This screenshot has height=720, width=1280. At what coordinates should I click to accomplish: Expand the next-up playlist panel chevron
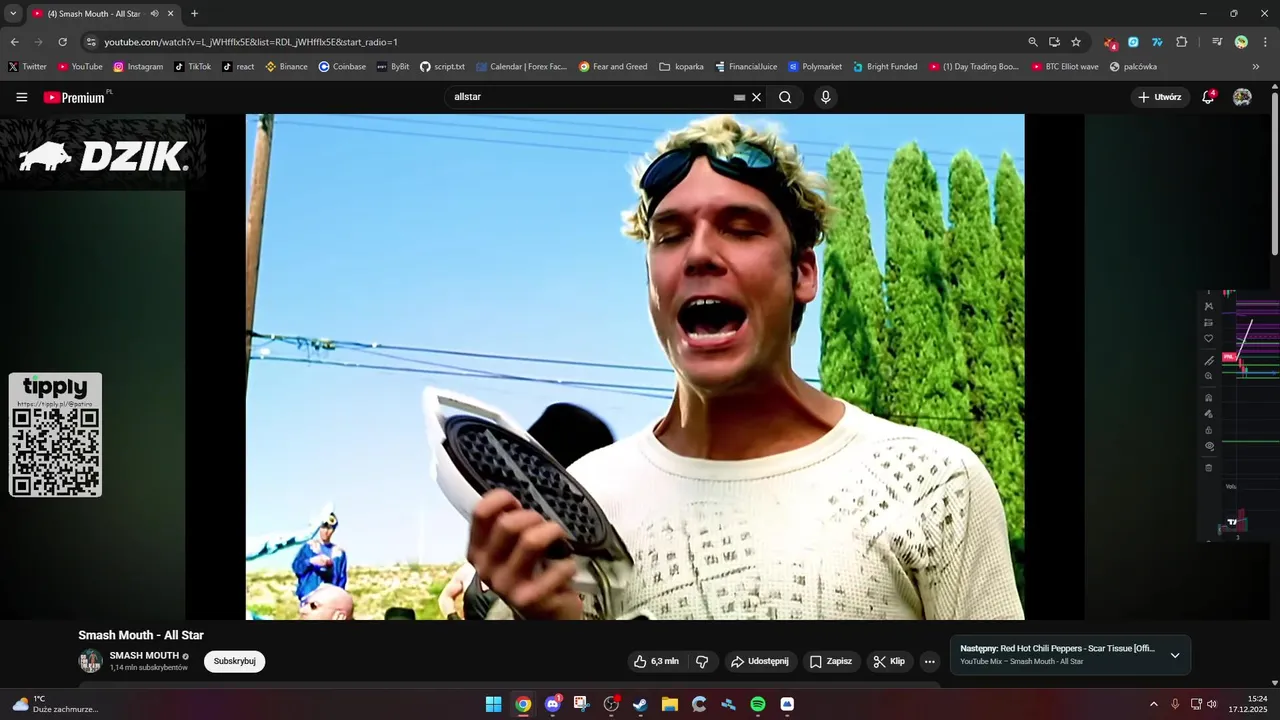(1175, 655)
